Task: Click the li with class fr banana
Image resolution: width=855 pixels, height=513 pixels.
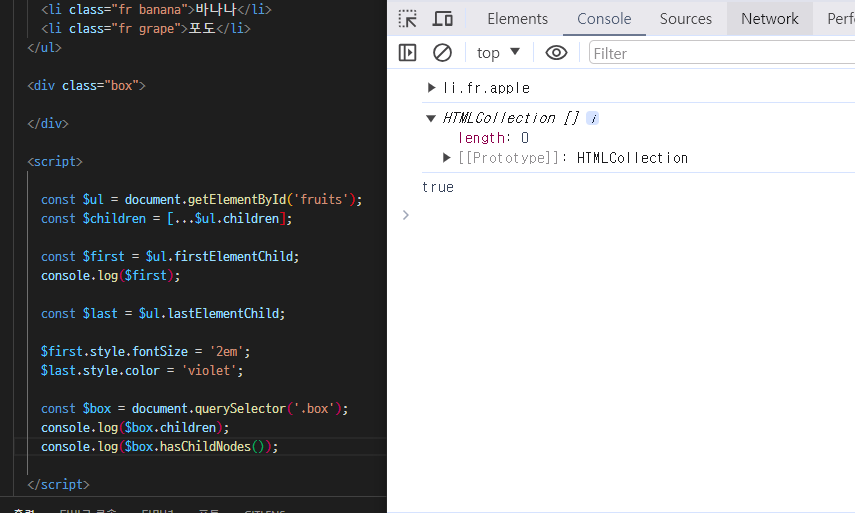Action: 156,9
